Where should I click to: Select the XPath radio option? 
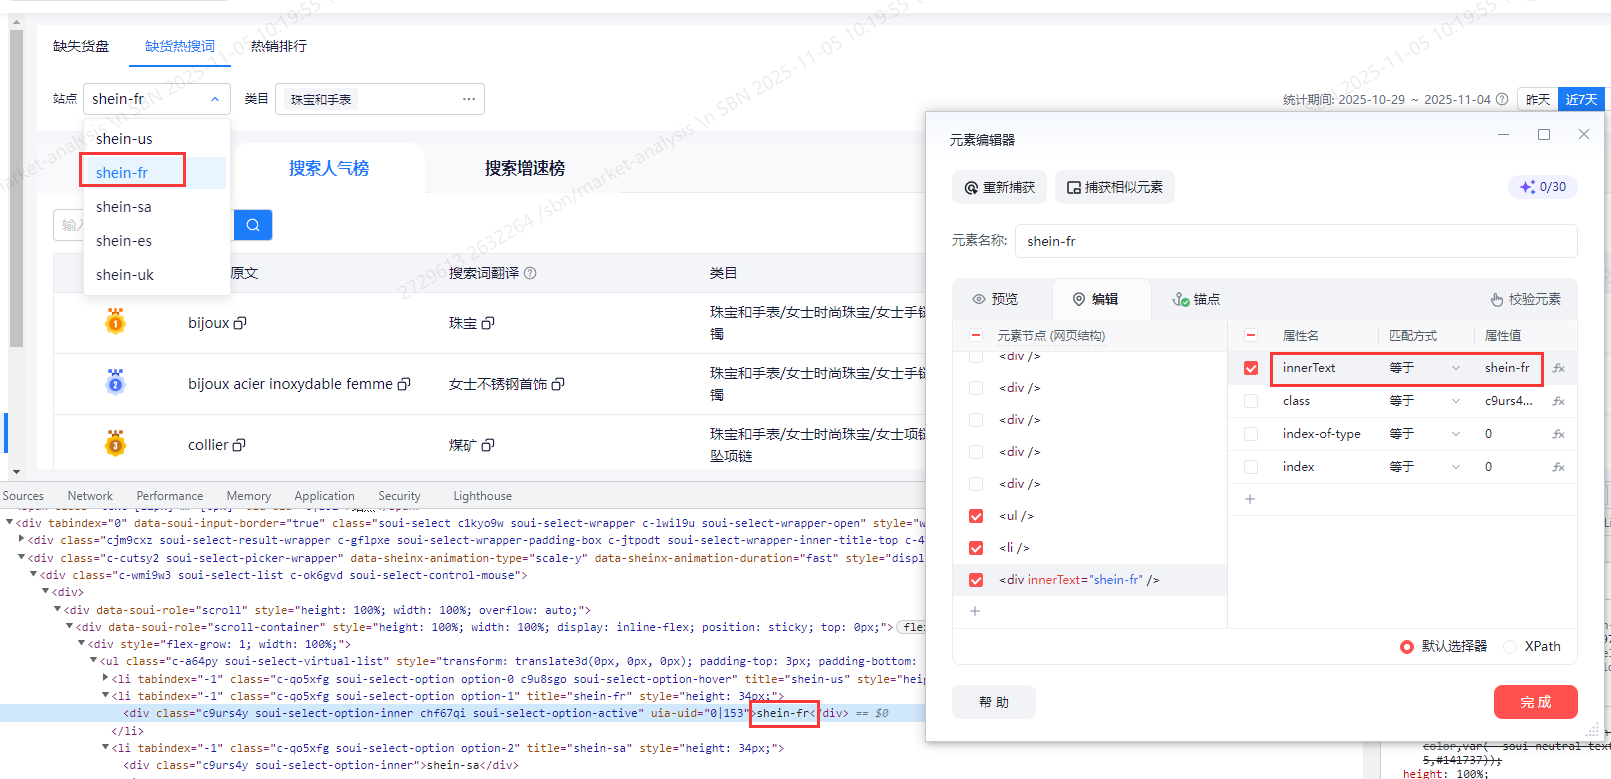click(1510, 647)
